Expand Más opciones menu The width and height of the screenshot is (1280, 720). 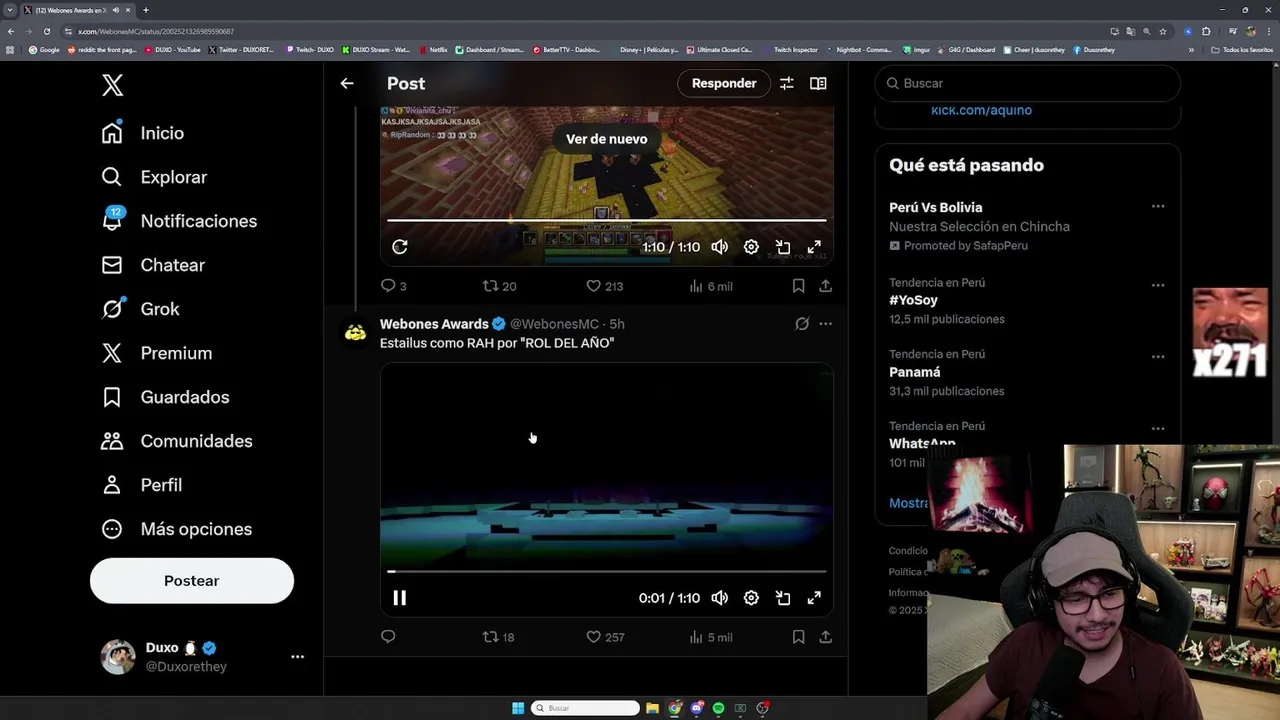coord(177,529)
